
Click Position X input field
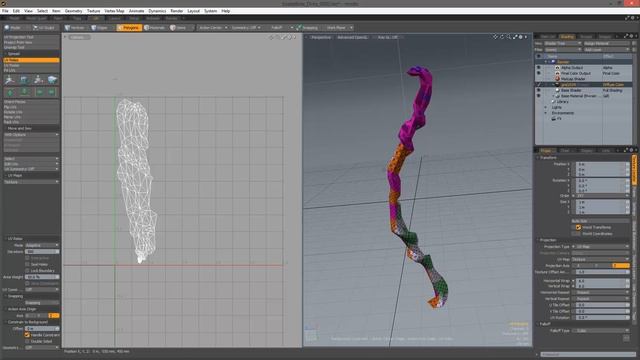coord(602,164)
